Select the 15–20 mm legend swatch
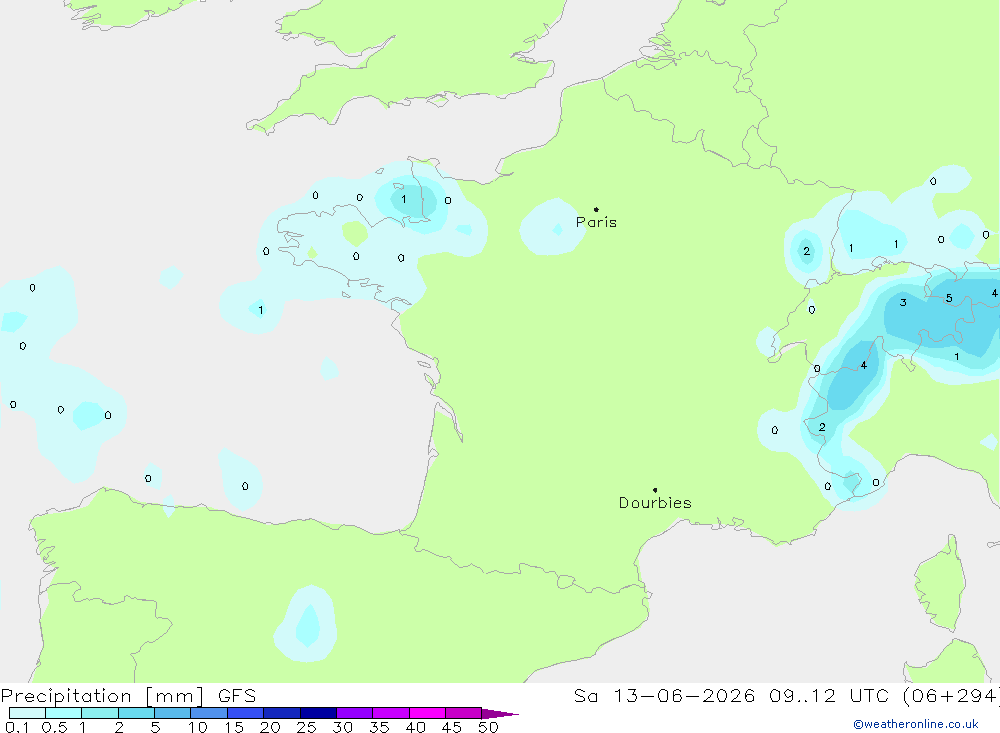Screen dimensions: 1000x733 pos(246,713)
